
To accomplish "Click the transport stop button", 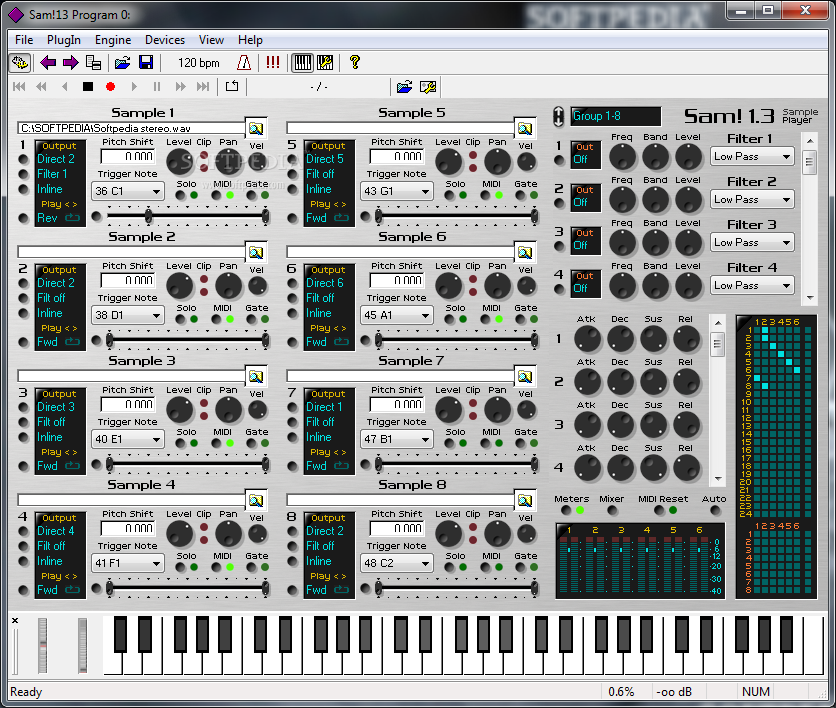I will 88,86.
